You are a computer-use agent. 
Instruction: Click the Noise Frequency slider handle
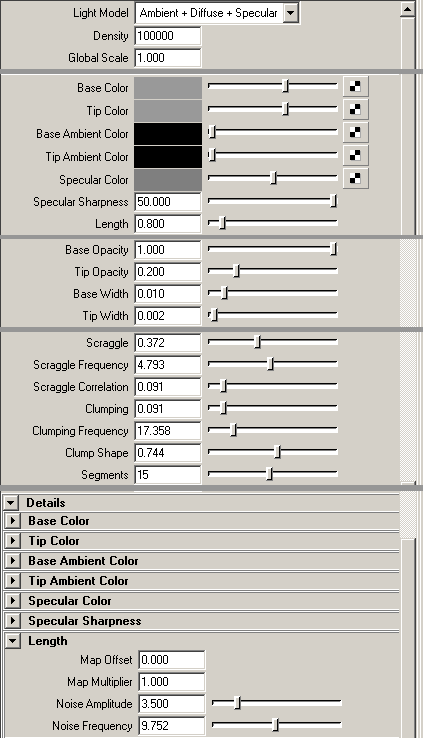[x=276, y=725]
